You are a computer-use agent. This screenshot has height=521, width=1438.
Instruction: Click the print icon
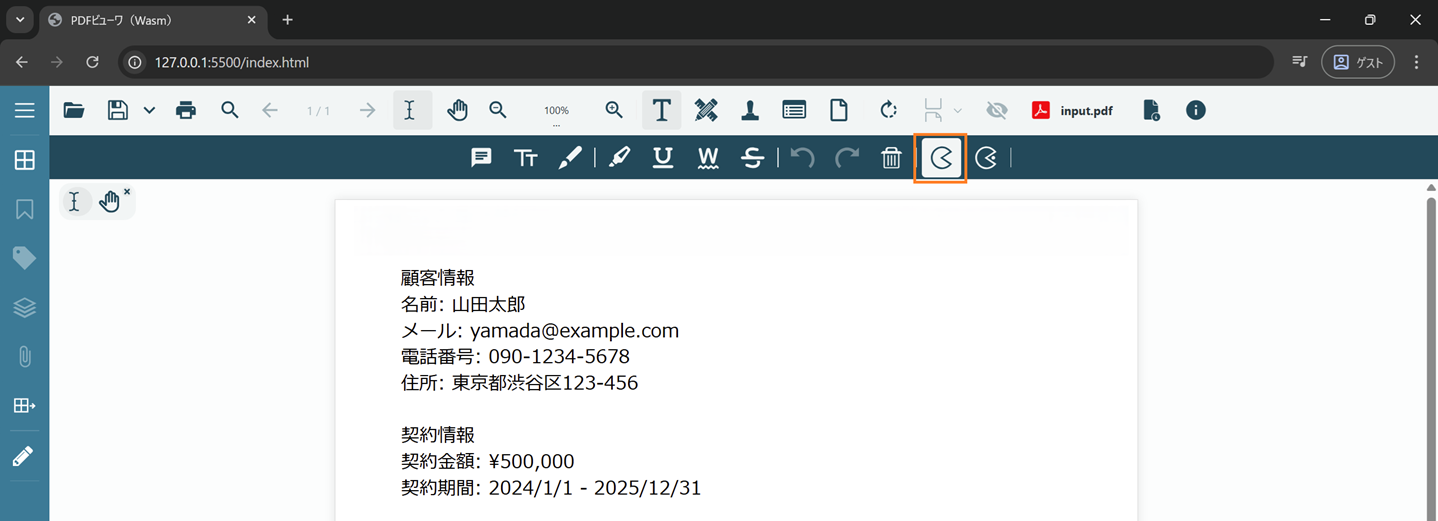186,110
